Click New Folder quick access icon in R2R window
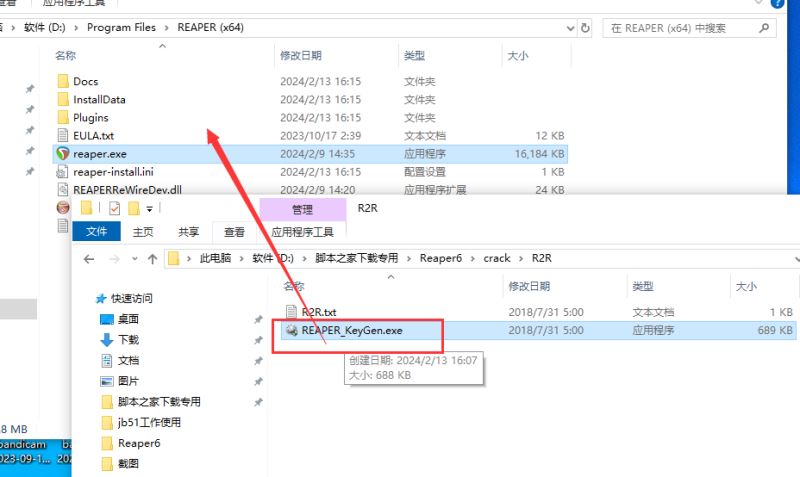The width and height of the screenshot is (800, 477). click(x=134, y=208)
